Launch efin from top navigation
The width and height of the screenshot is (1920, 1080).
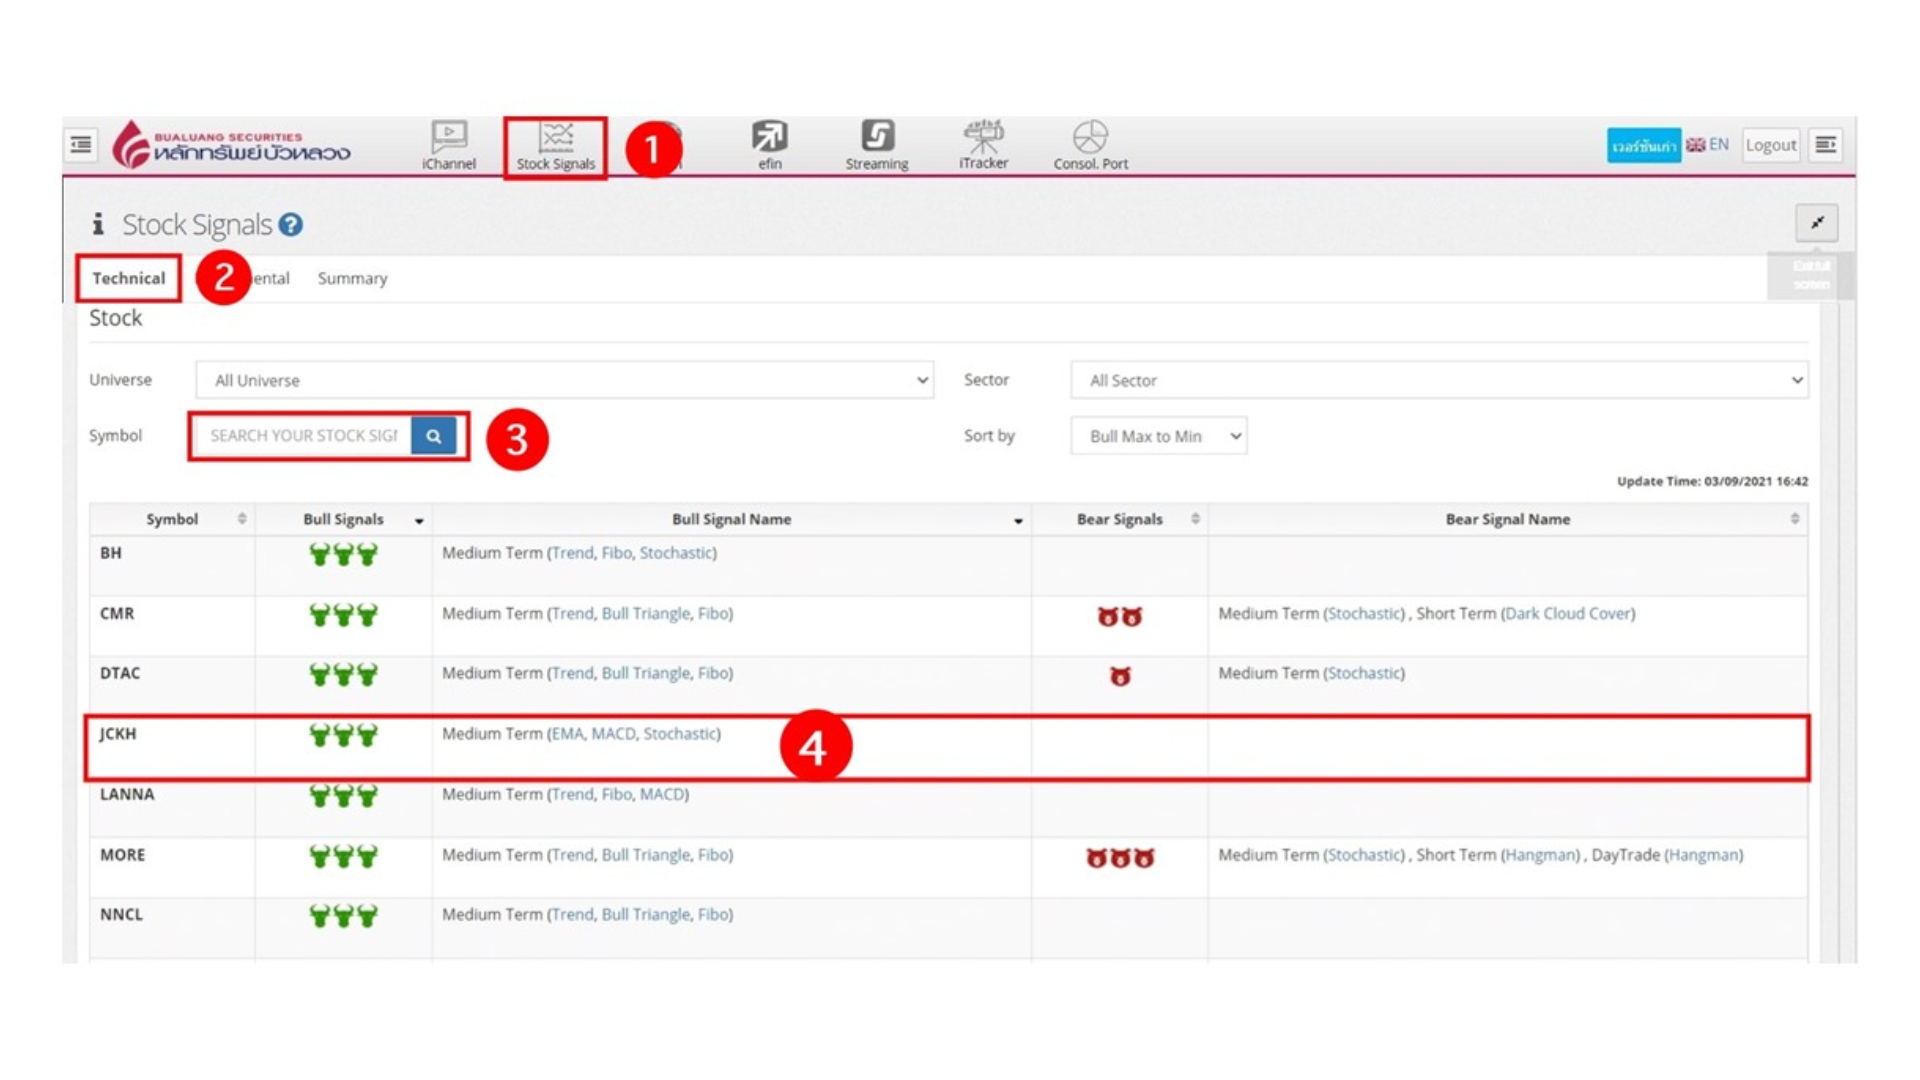(770, 146)
